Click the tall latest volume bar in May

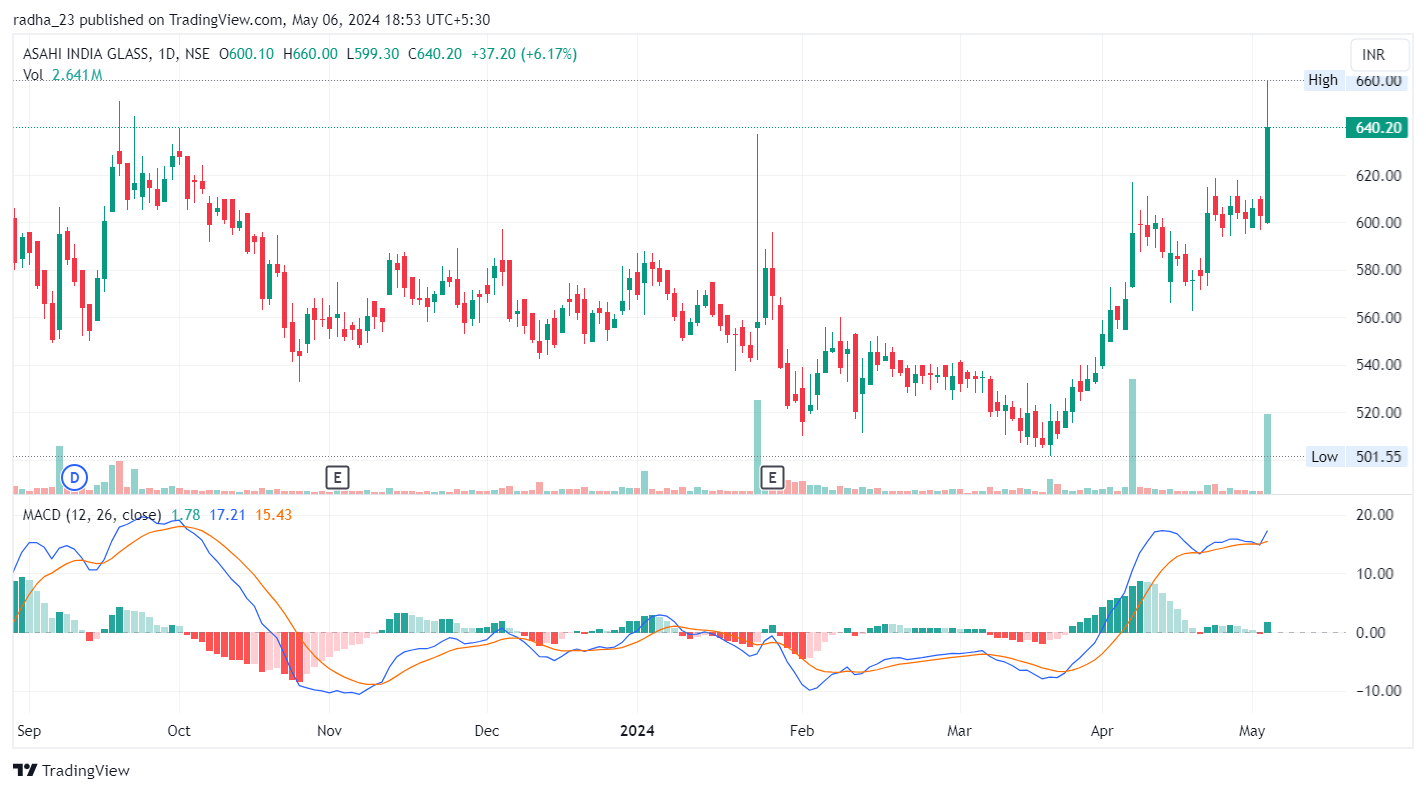click(1268, 453)
